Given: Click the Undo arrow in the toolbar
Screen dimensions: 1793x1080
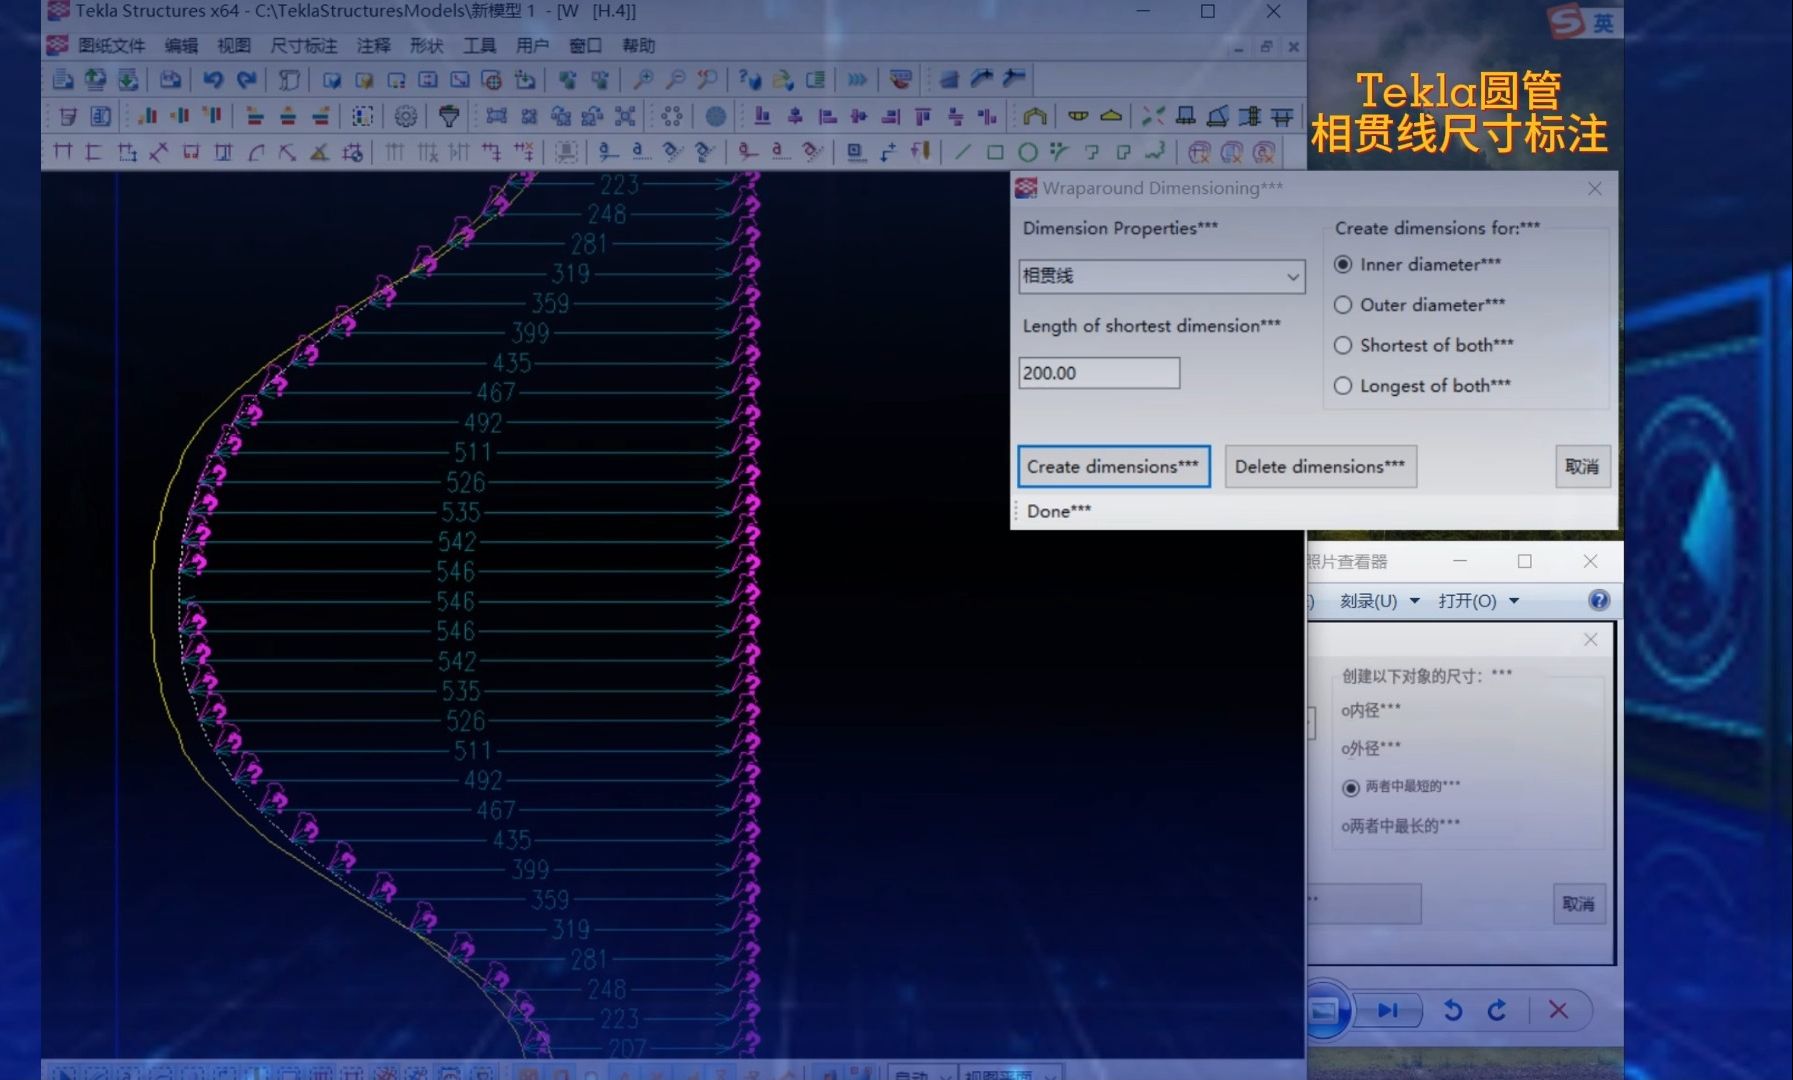Looking at the screenshot, I should tap(213, 79).
